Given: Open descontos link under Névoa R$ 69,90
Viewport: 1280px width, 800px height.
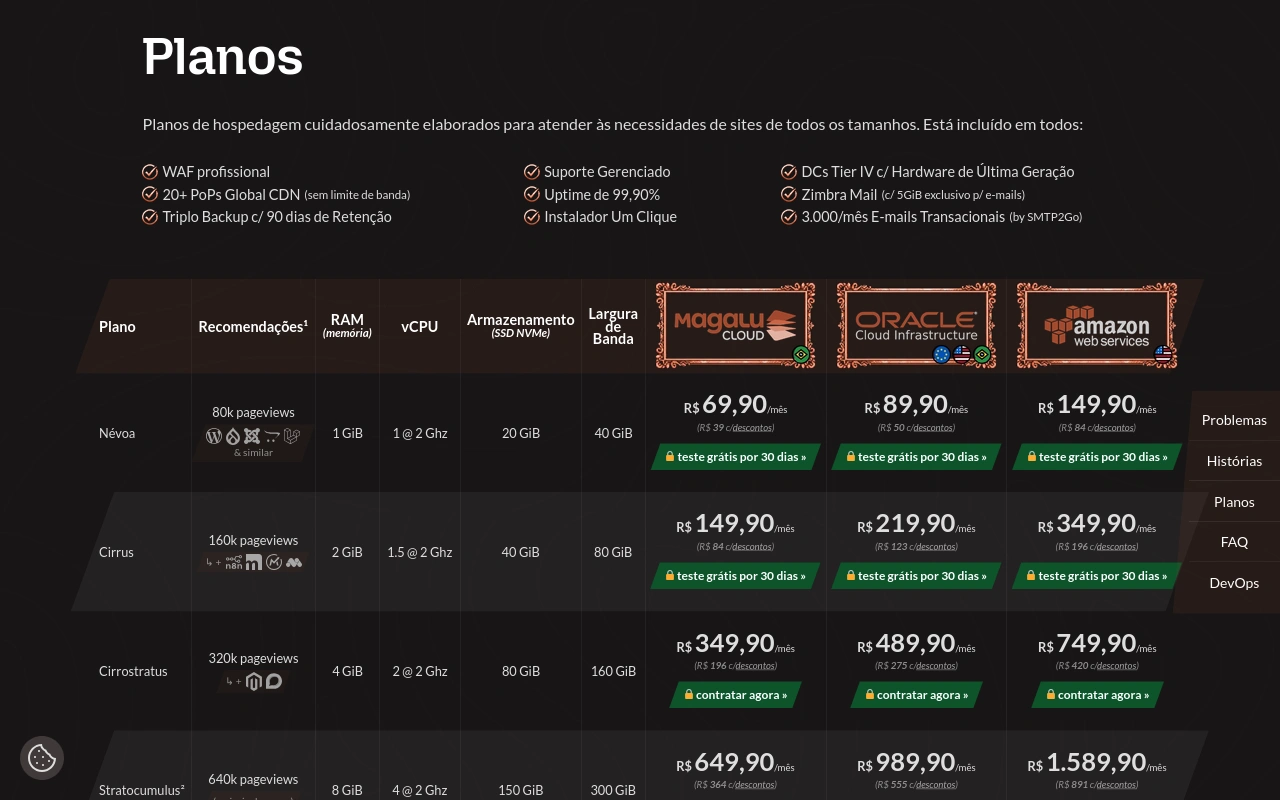Looking at the screenshot, I should coord(752,428).
